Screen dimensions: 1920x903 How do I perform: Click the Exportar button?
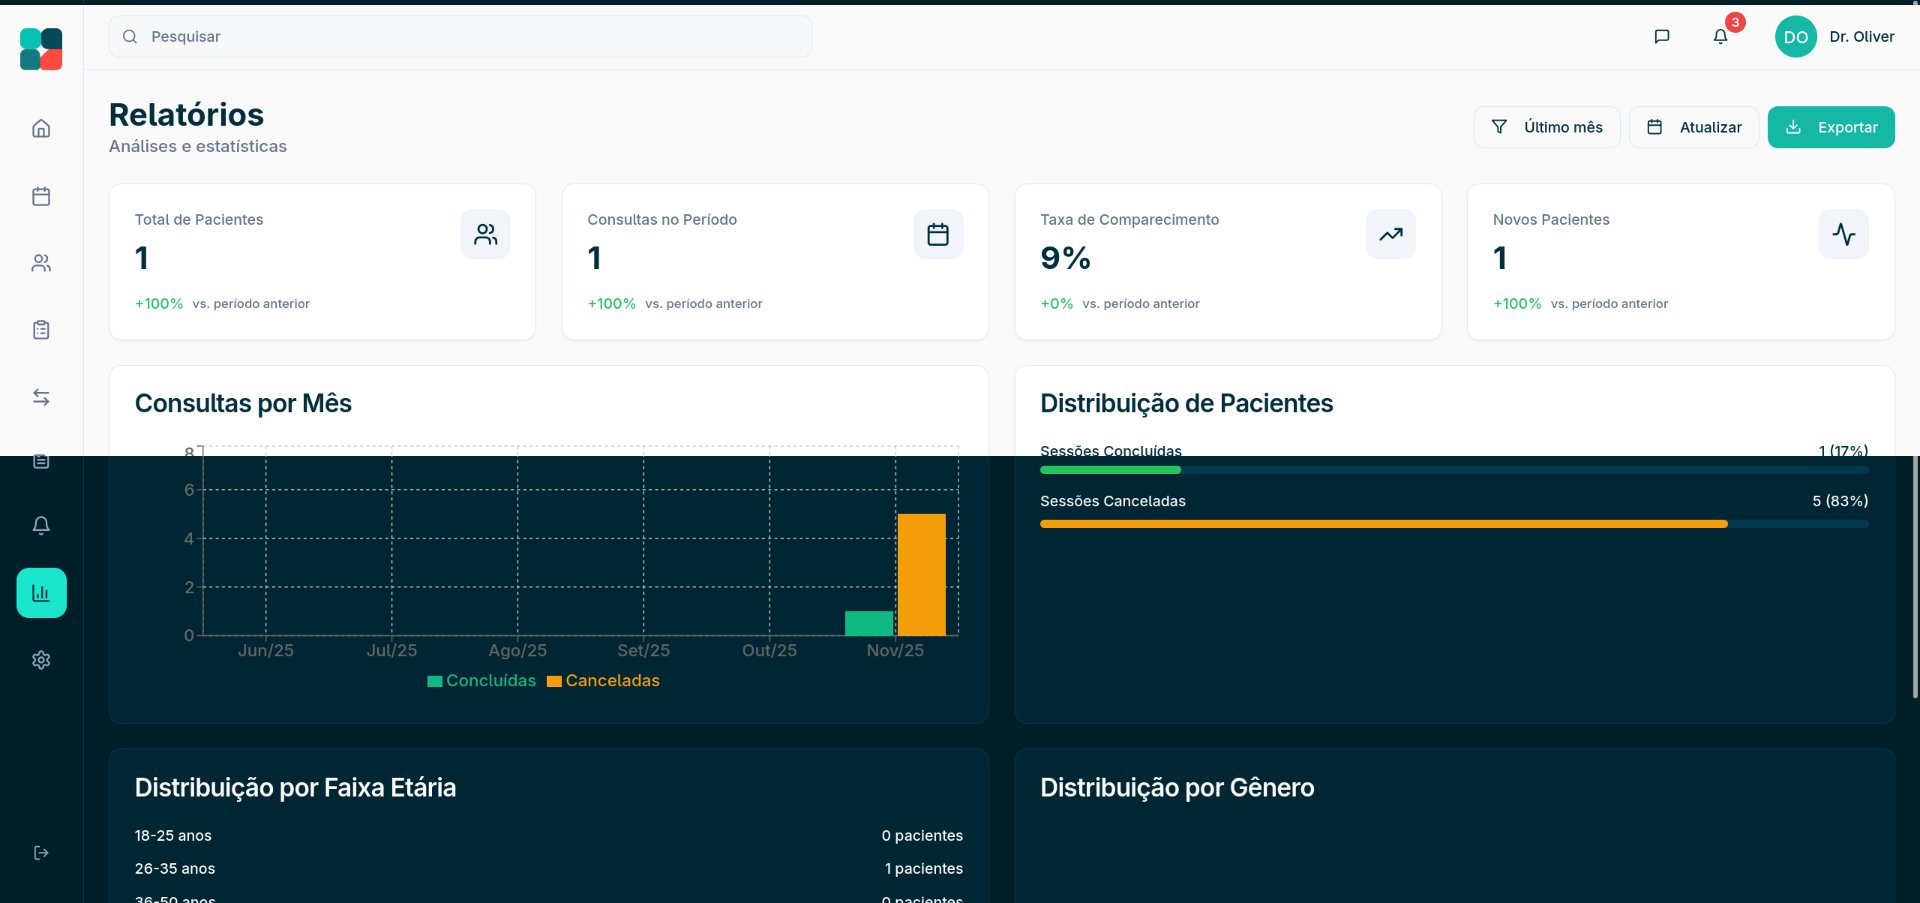pos(1830,127)
